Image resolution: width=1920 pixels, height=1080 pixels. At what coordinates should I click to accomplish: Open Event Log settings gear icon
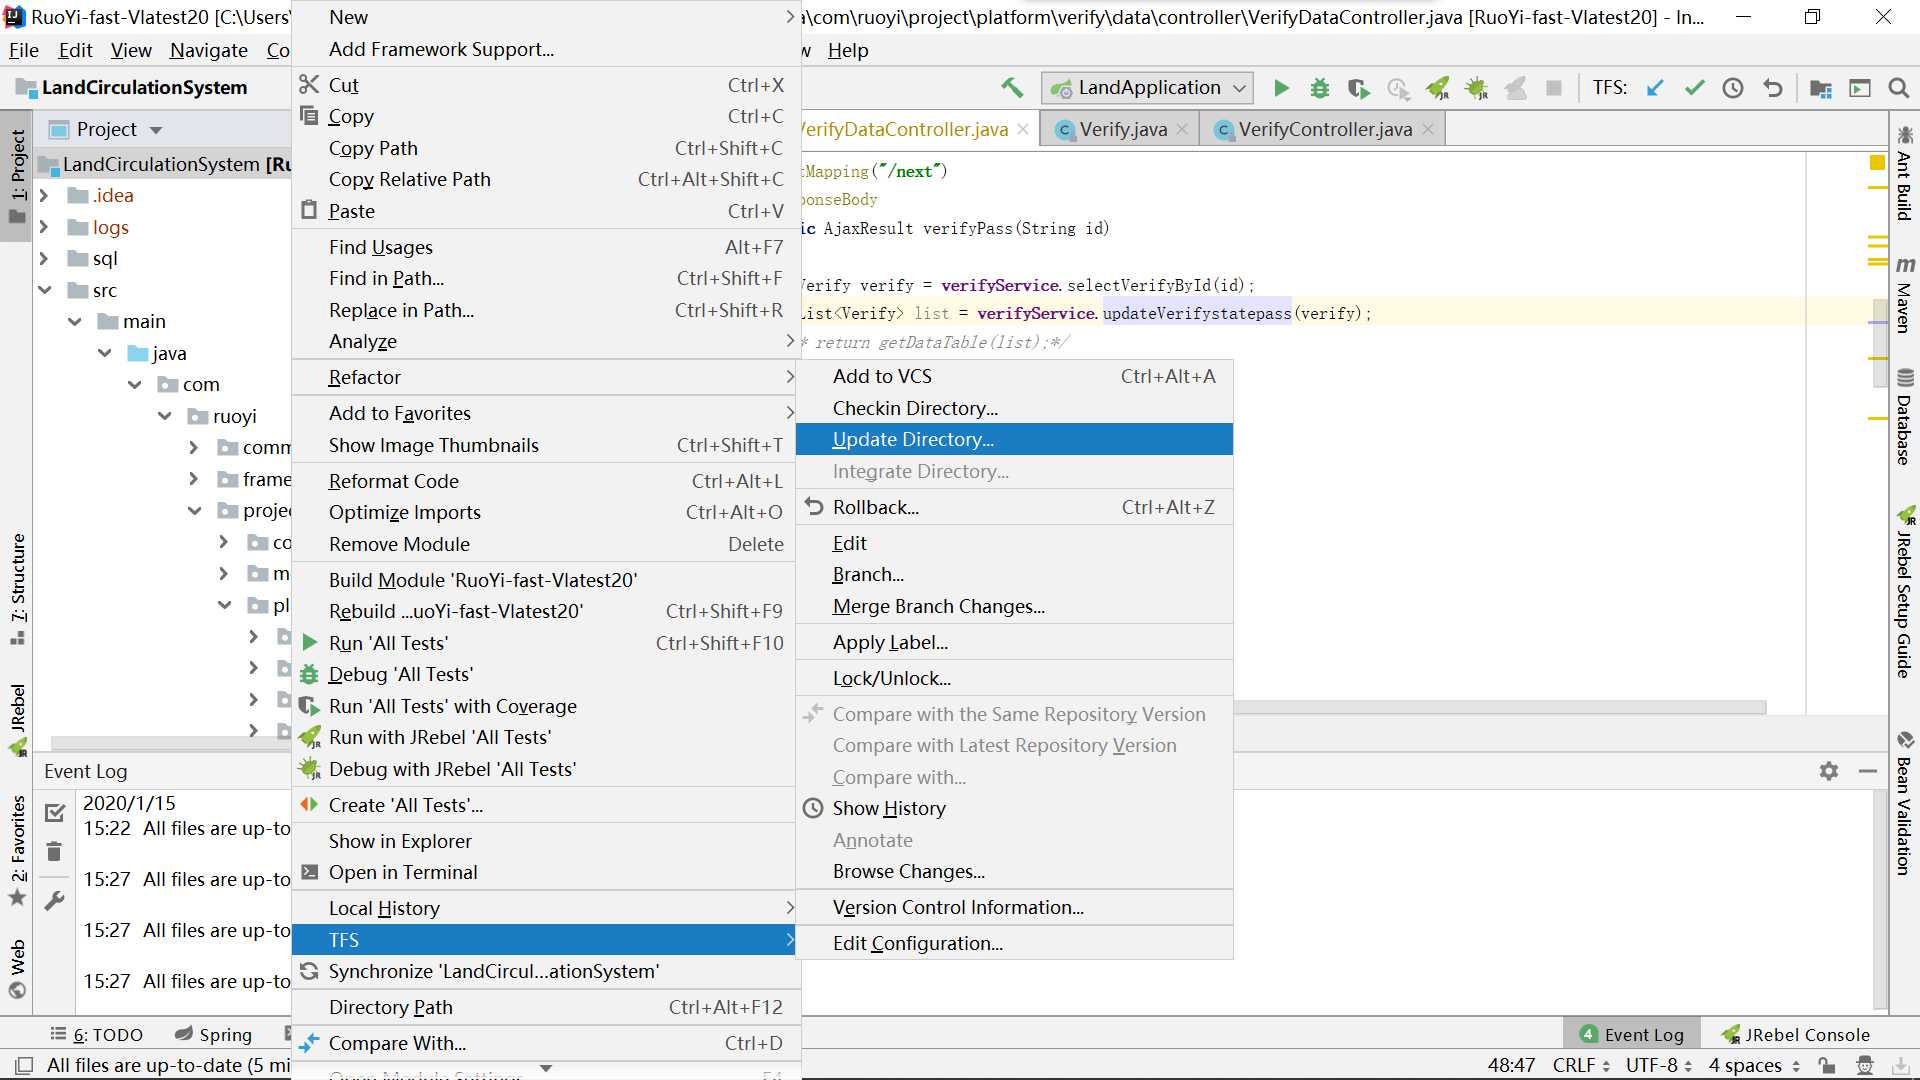tap(1829, 771)
